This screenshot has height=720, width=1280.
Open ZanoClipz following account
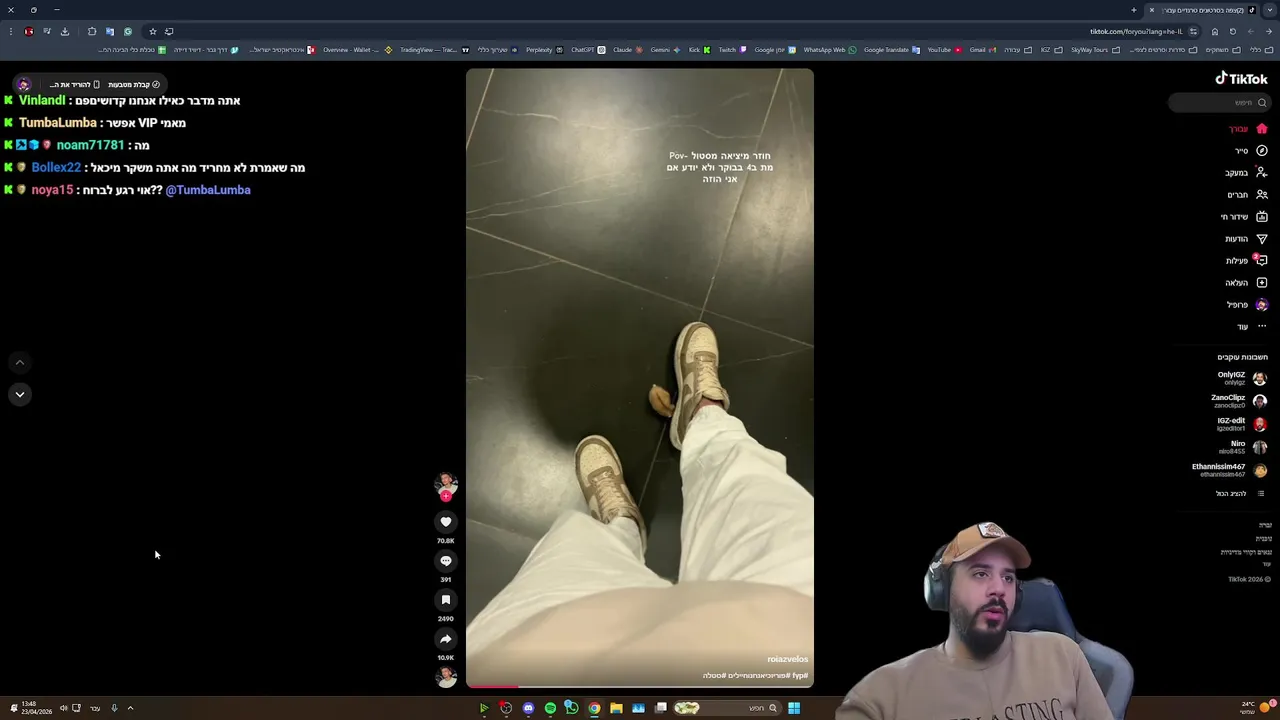pos(1239,401)
